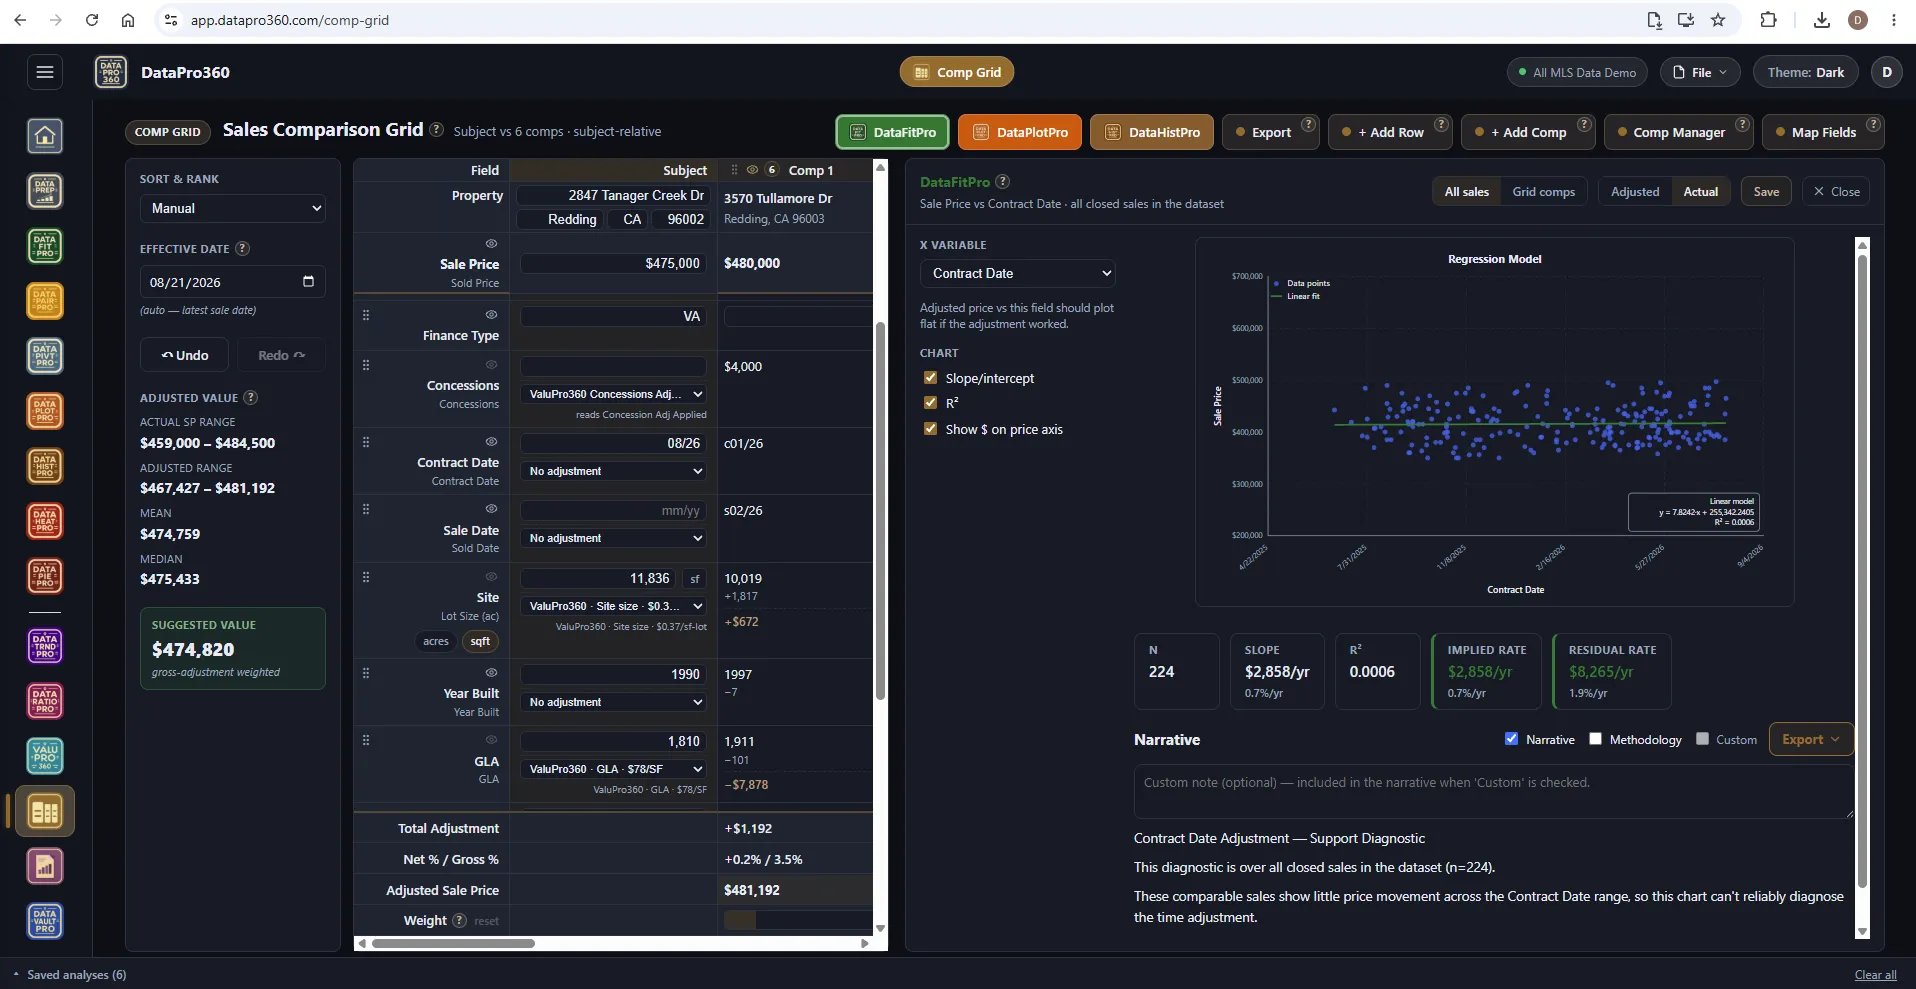Toggle visibility eye for Contract Date row
The image size is (1916, 989).
491,441
